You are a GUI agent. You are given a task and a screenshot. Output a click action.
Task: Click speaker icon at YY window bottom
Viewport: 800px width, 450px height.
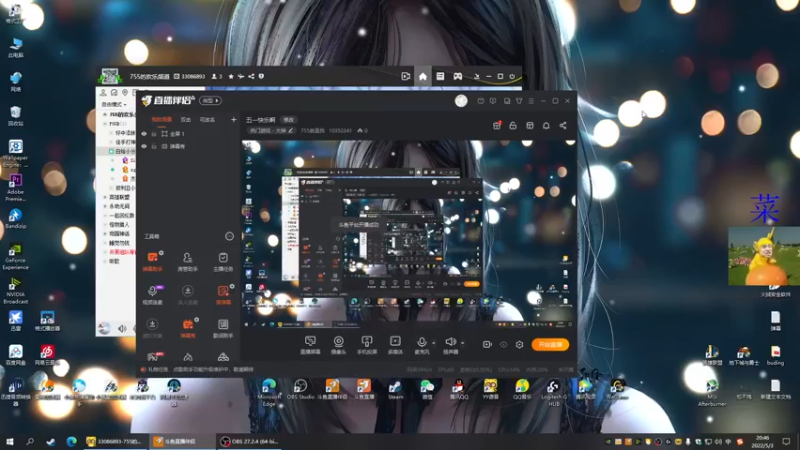122,329
